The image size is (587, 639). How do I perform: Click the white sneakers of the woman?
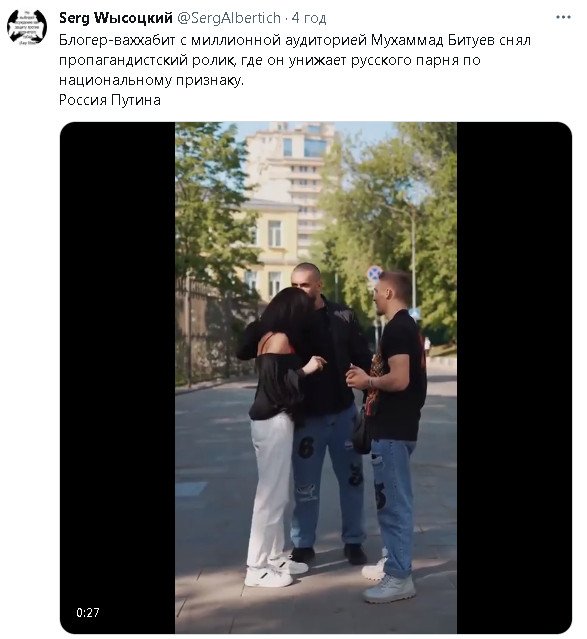tap(276, 573)
